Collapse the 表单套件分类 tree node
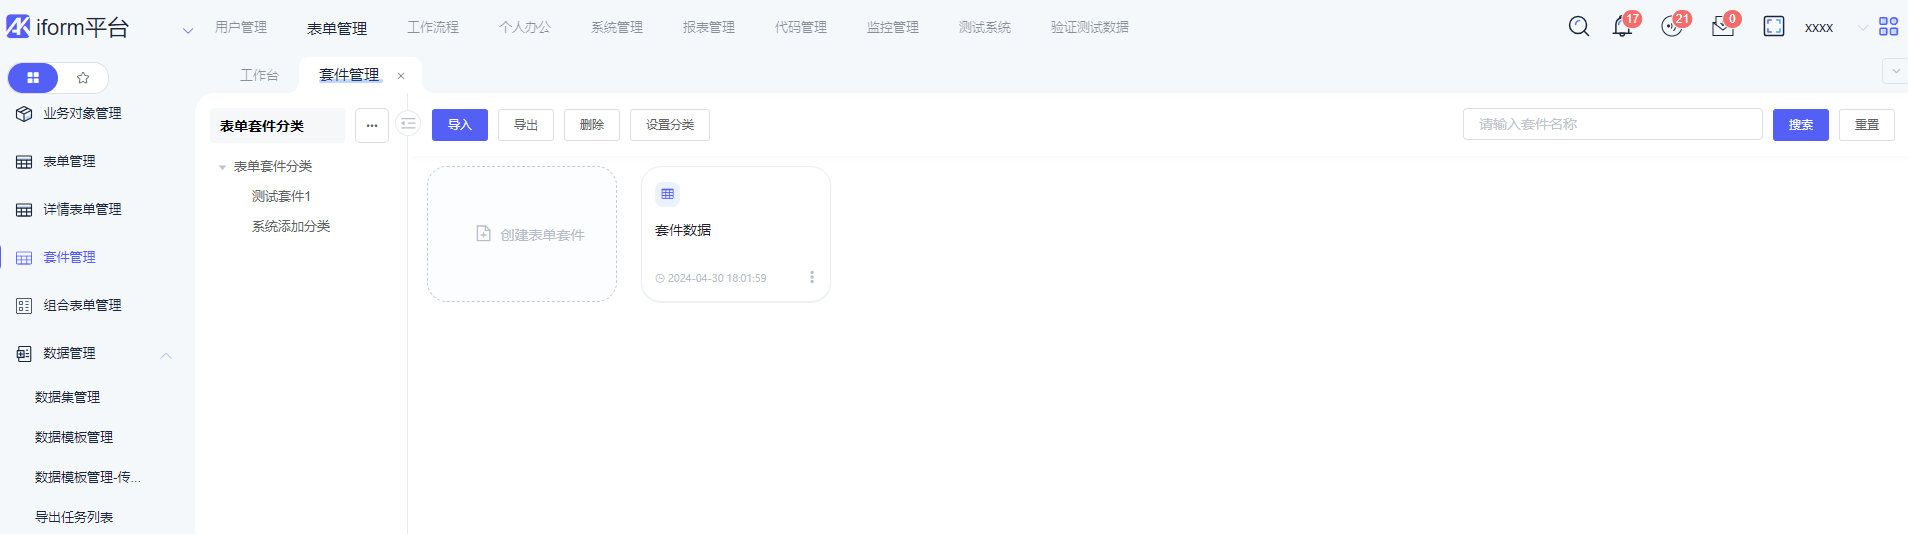This screenshot has width=1908, height=534. pos(222,167)
